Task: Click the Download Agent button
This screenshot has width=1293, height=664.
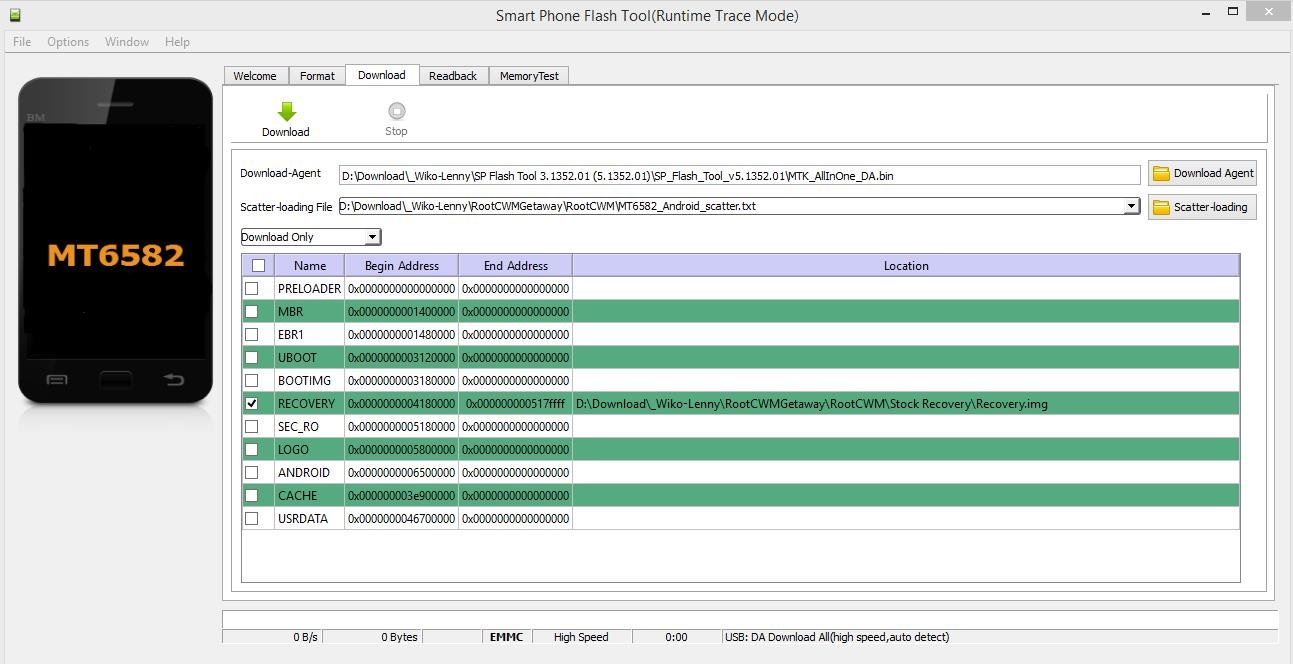Action: point(1202,173)
